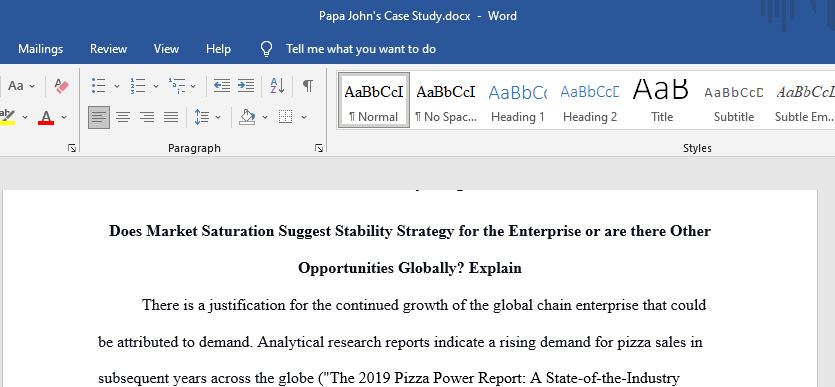Image resolution: width=835 pixels, height=387 pixels.
Task: Click the Decrease Indent icon
Action: click(222, 86)
